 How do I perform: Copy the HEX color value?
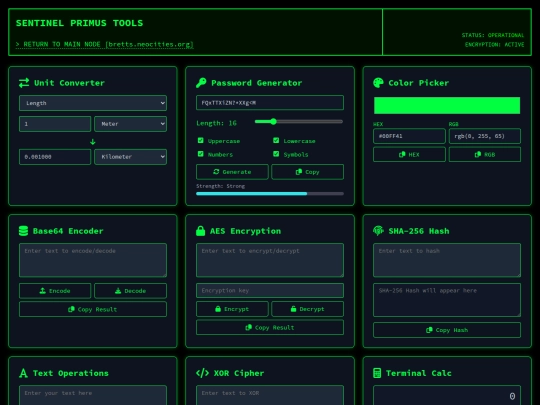[409, 155]
